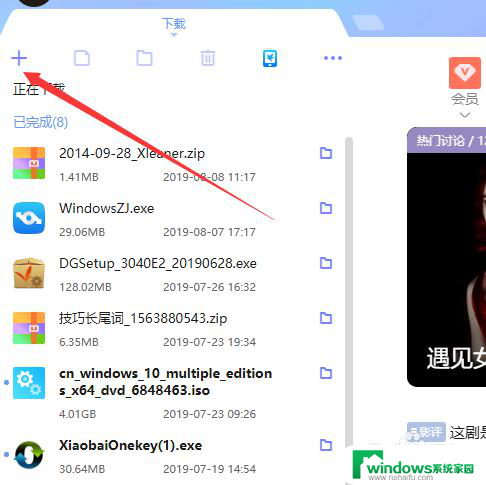486x485 pixels.
Task: Click date 2019-07-26 16:32
Action: [x=209, y=287]
